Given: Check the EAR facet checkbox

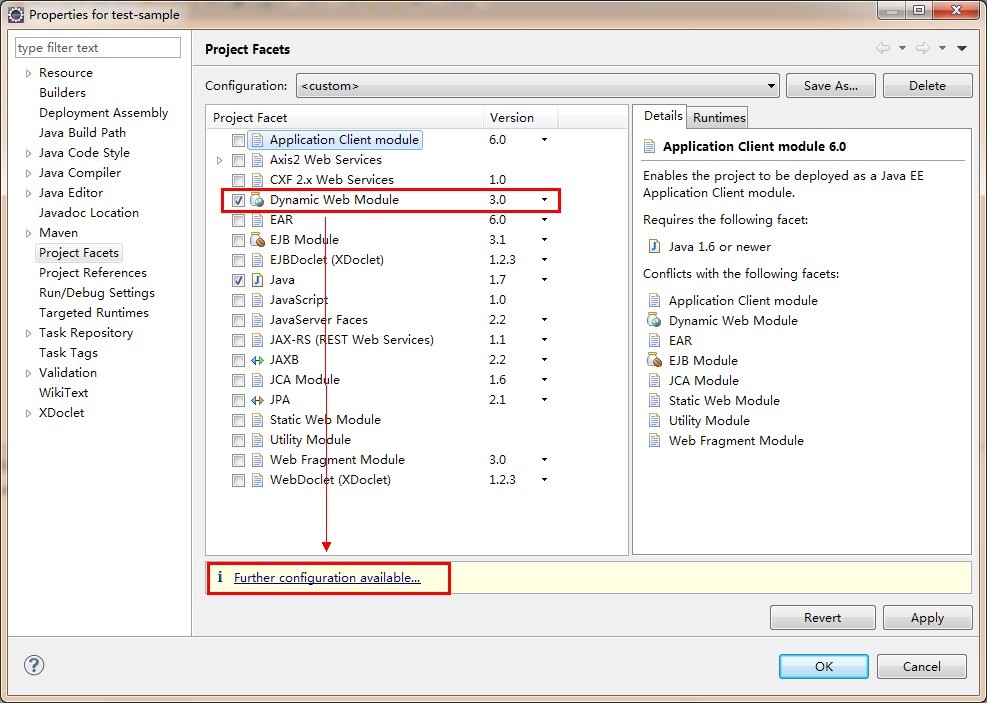Looking at the screenshot, I should pyautogui.click(x=239, y=220).
